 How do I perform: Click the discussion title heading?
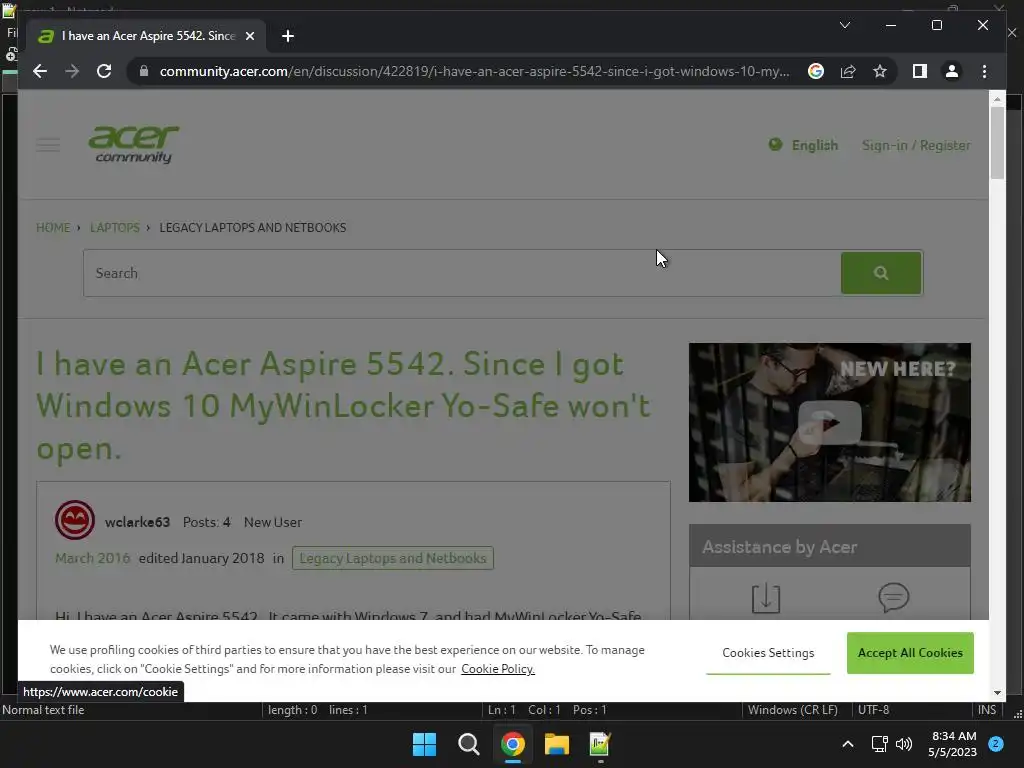(x=343, y=406)
